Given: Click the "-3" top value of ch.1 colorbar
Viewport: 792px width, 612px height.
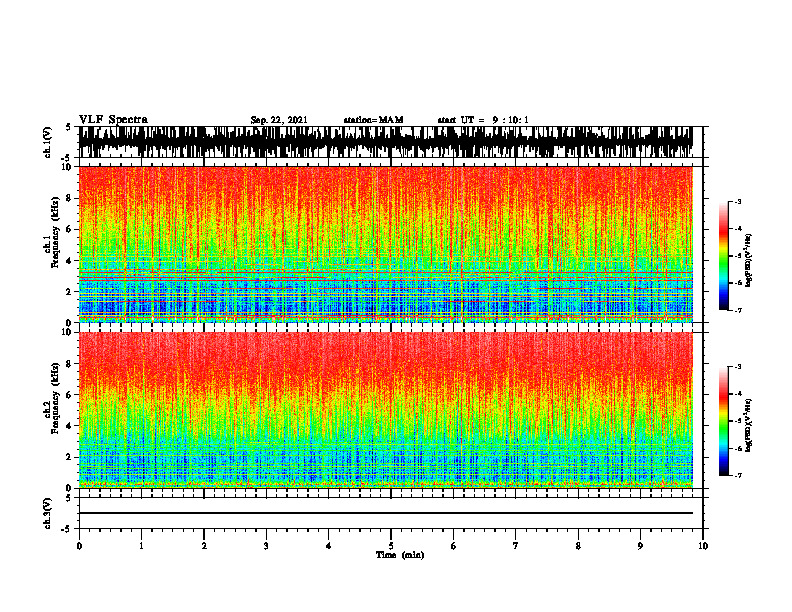Looking at the screenshot, I should click(x=737, y=201).
